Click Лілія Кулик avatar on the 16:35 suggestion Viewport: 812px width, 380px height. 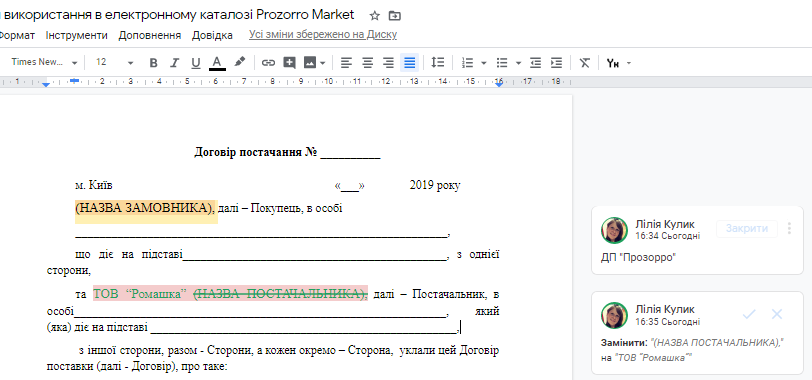click(614, 315)
